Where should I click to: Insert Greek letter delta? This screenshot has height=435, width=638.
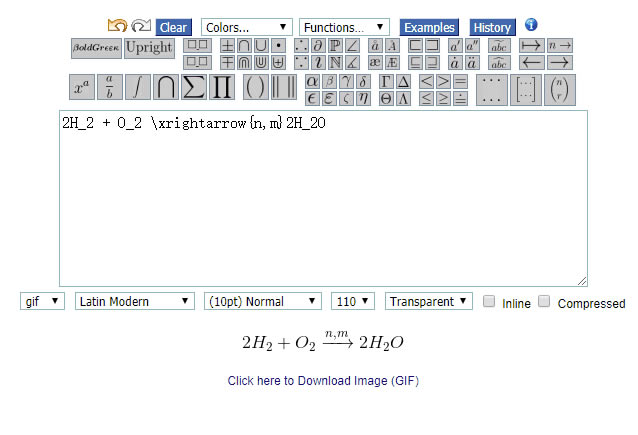363,82
